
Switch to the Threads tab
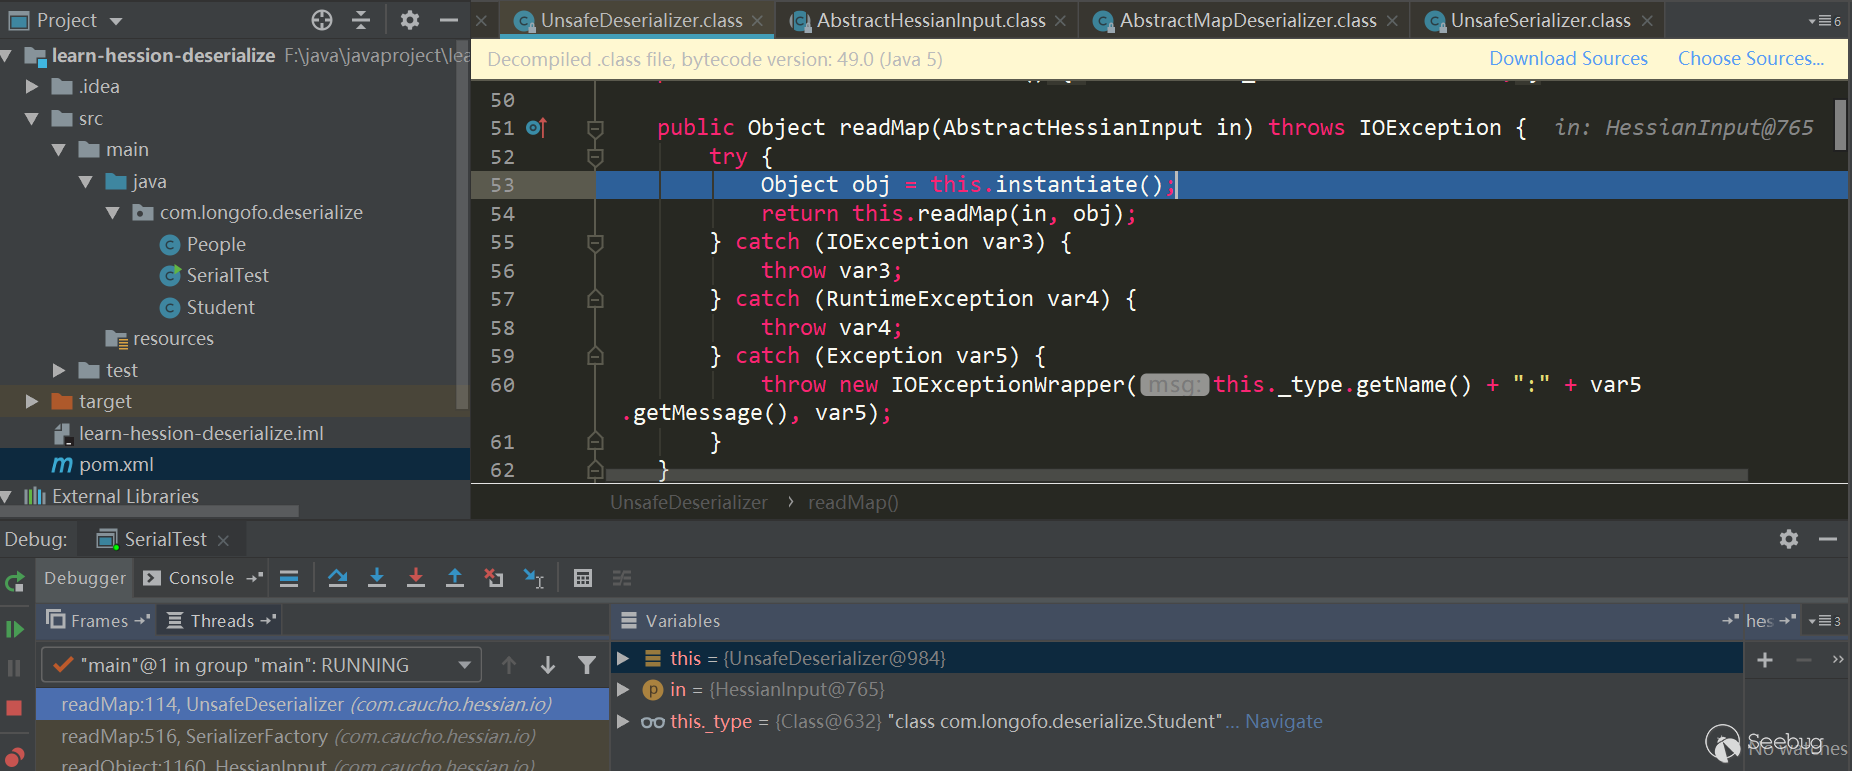(x=221, y=621)
